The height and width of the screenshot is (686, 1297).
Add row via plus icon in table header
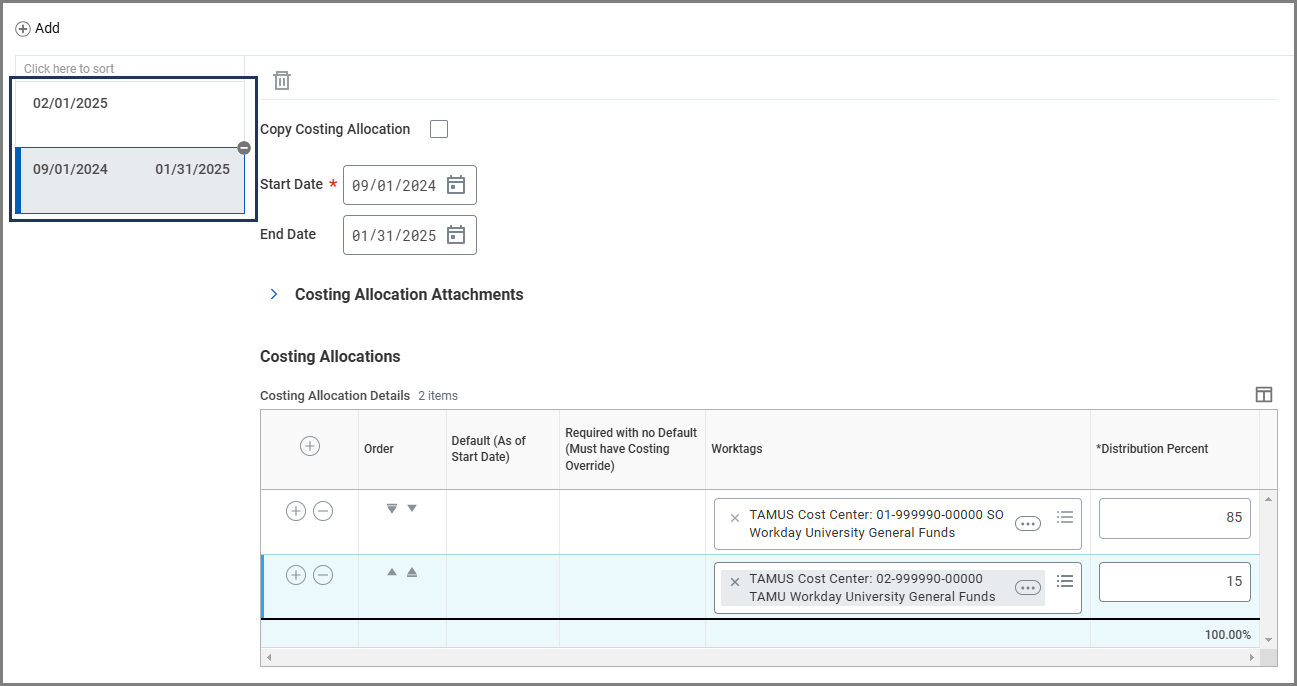point(310,447)
